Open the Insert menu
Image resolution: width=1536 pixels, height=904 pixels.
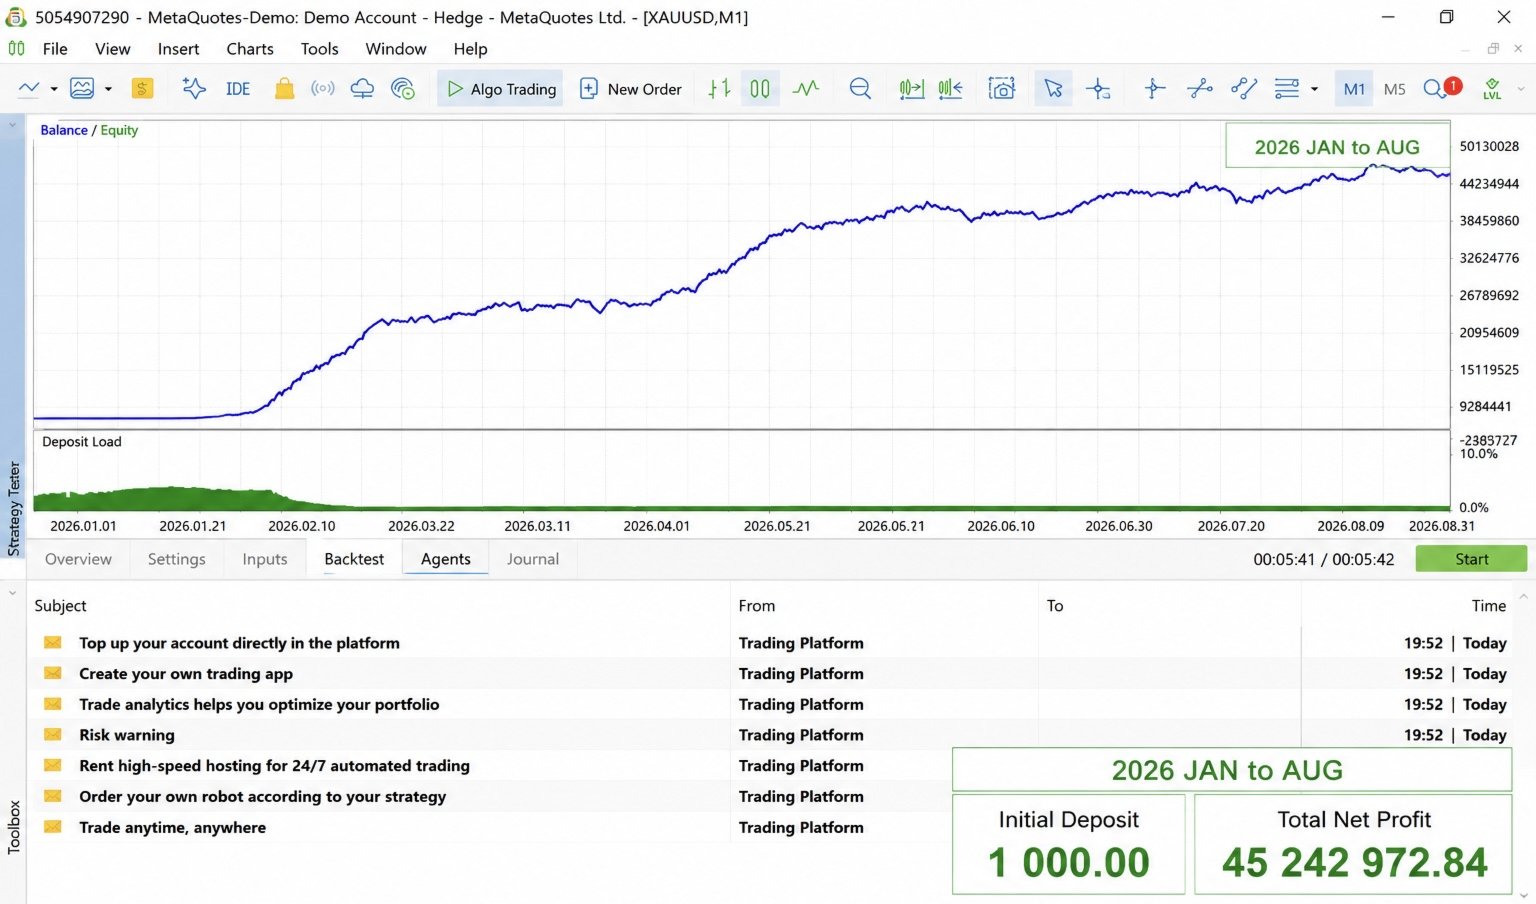[x=178, y=49]
